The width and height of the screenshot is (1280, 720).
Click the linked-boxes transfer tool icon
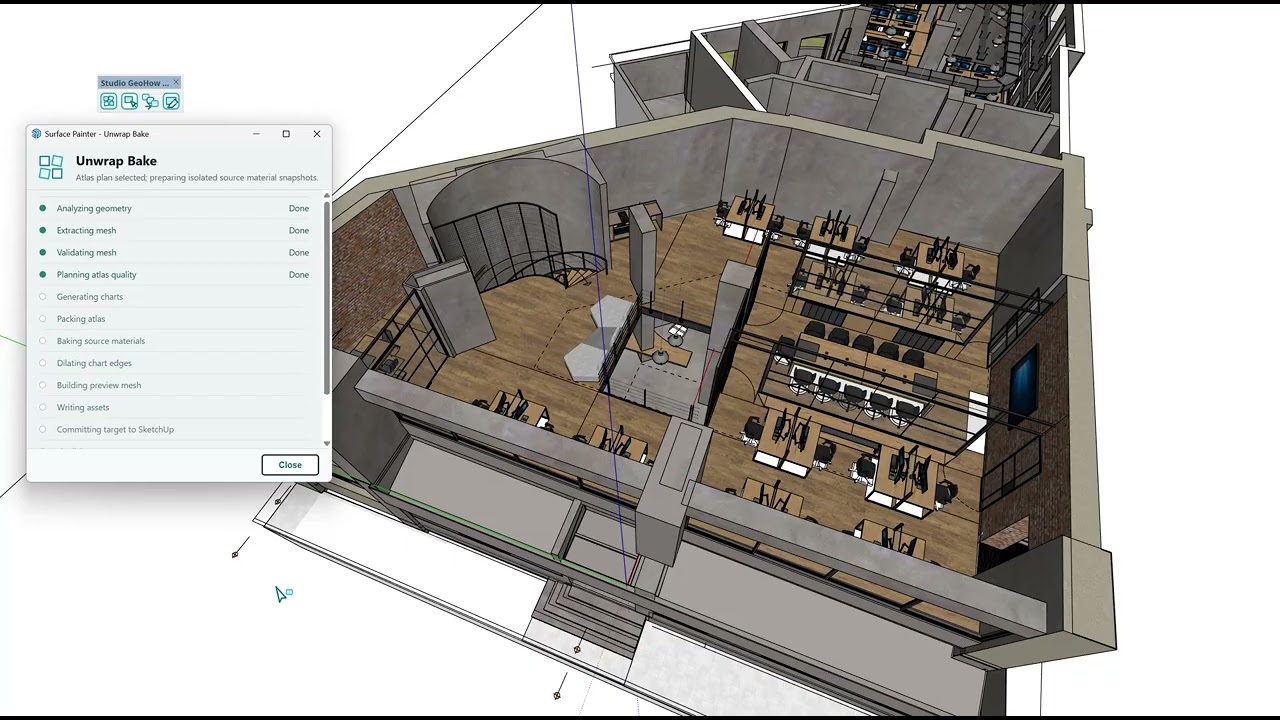coord(150,101)
